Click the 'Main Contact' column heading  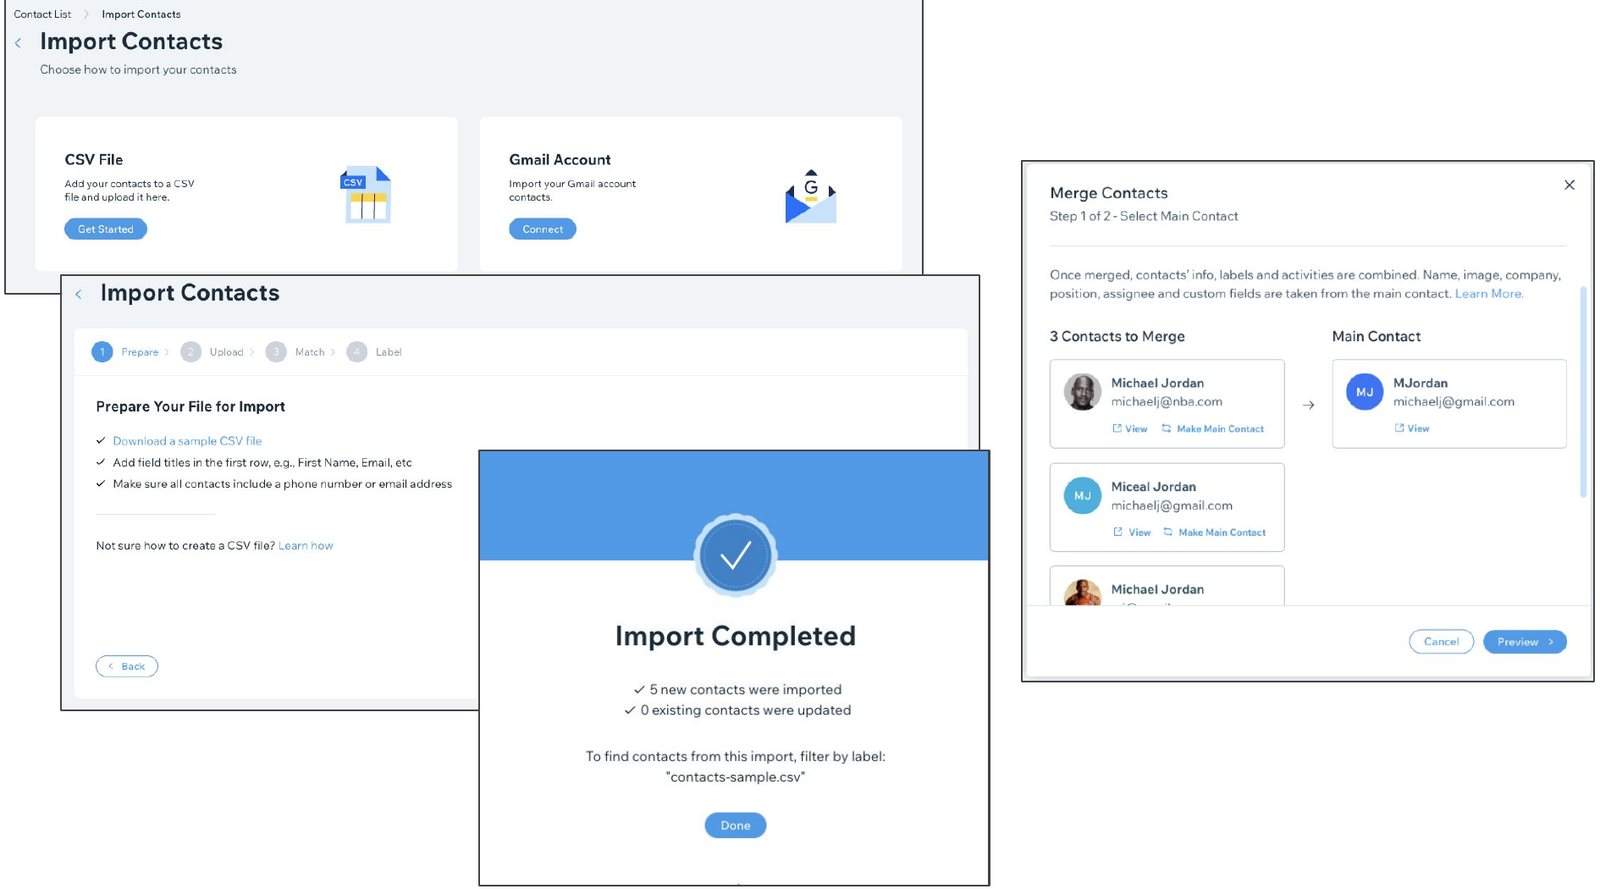[x=1376, y=337]
